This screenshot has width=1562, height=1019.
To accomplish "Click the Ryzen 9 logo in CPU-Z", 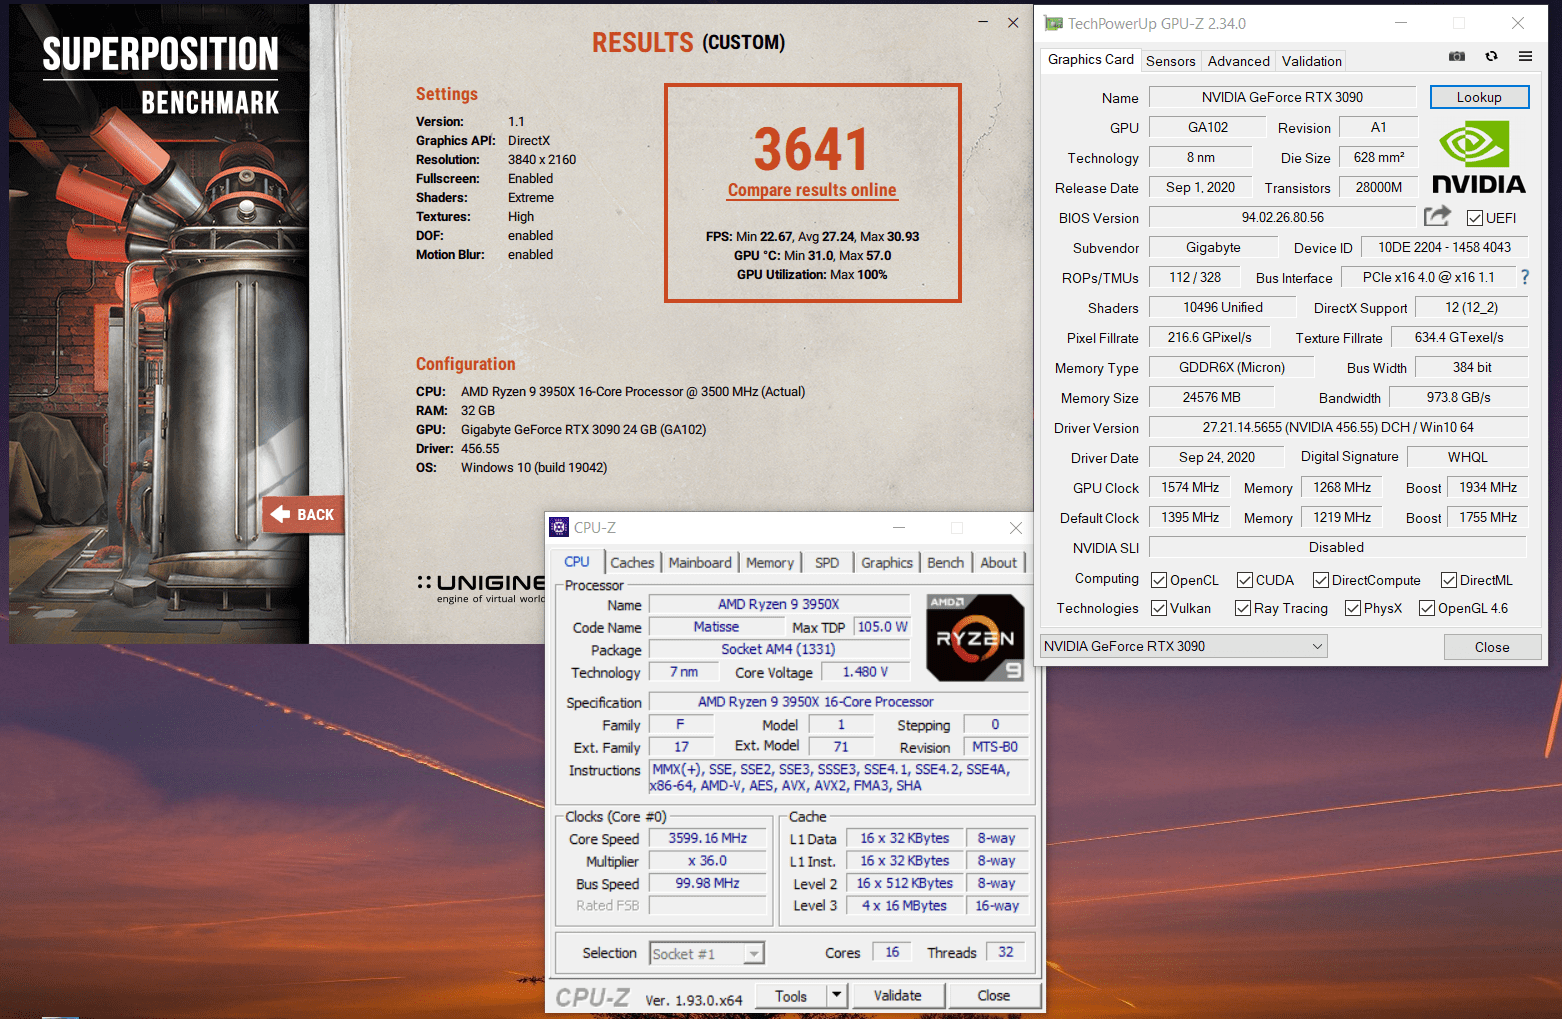I will (975, 638).
